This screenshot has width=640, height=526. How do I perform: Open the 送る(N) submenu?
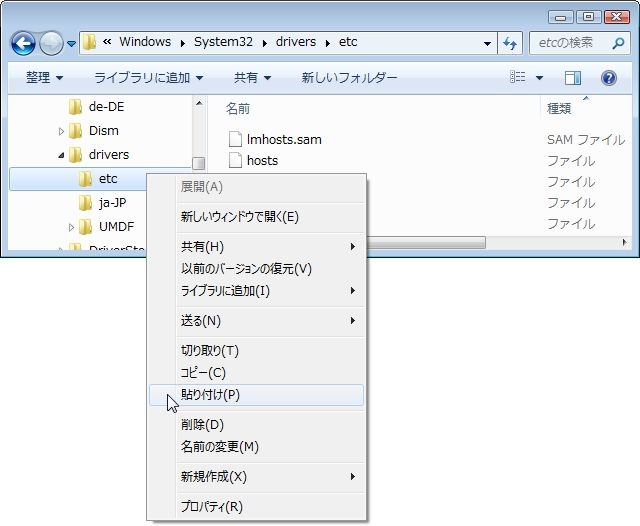256,321
